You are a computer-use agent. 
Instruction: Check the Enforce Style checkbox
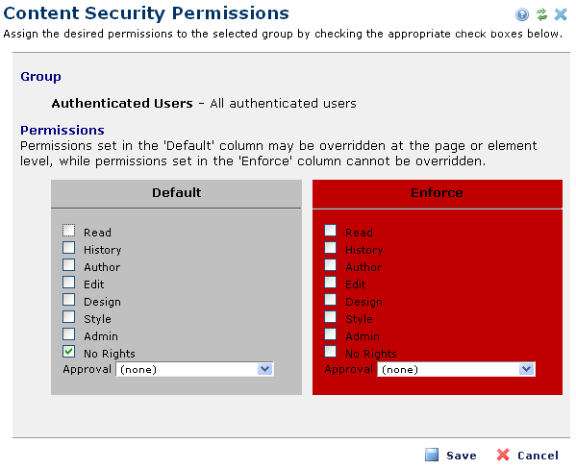click(330, 317)
